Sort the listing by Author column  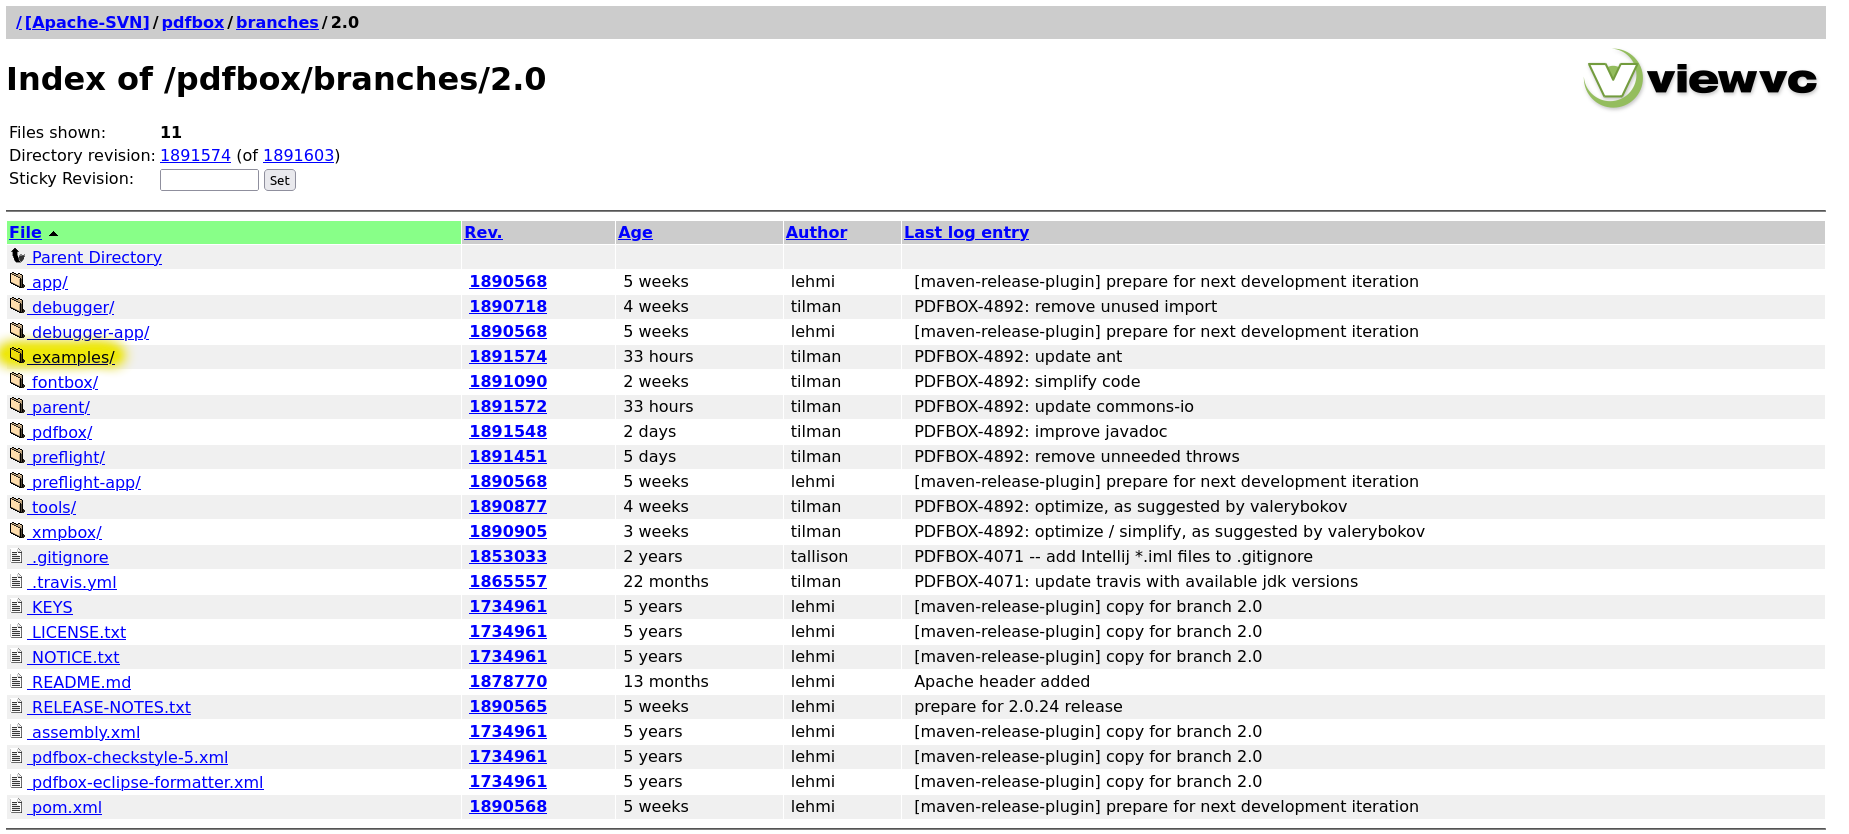[816, 232]
